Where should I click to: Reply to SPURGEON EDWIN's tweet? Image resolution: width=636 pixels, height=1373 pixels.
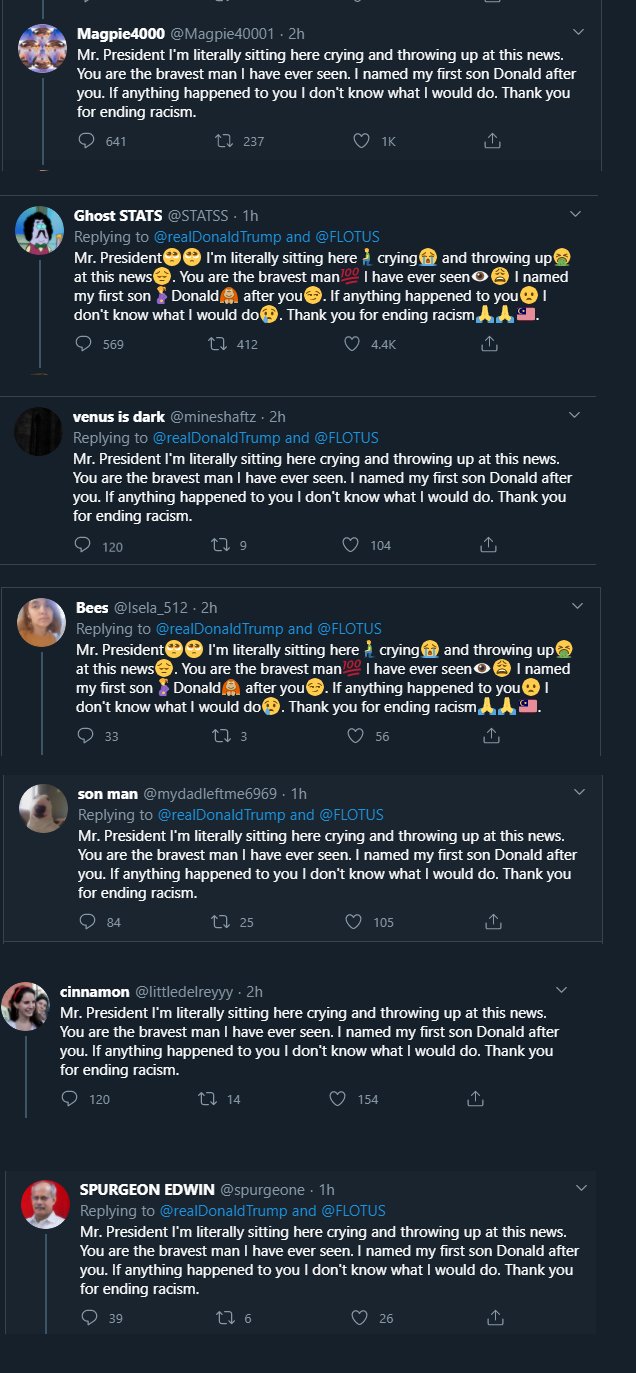(88, 1318)
